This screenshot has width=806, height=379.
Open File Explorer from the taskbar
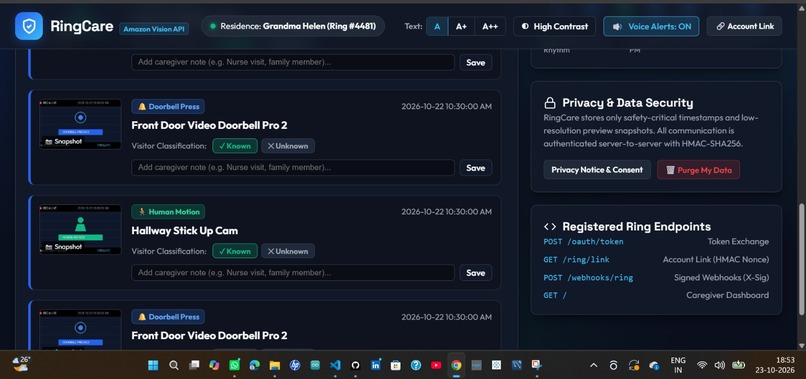[x=274, y=365]
